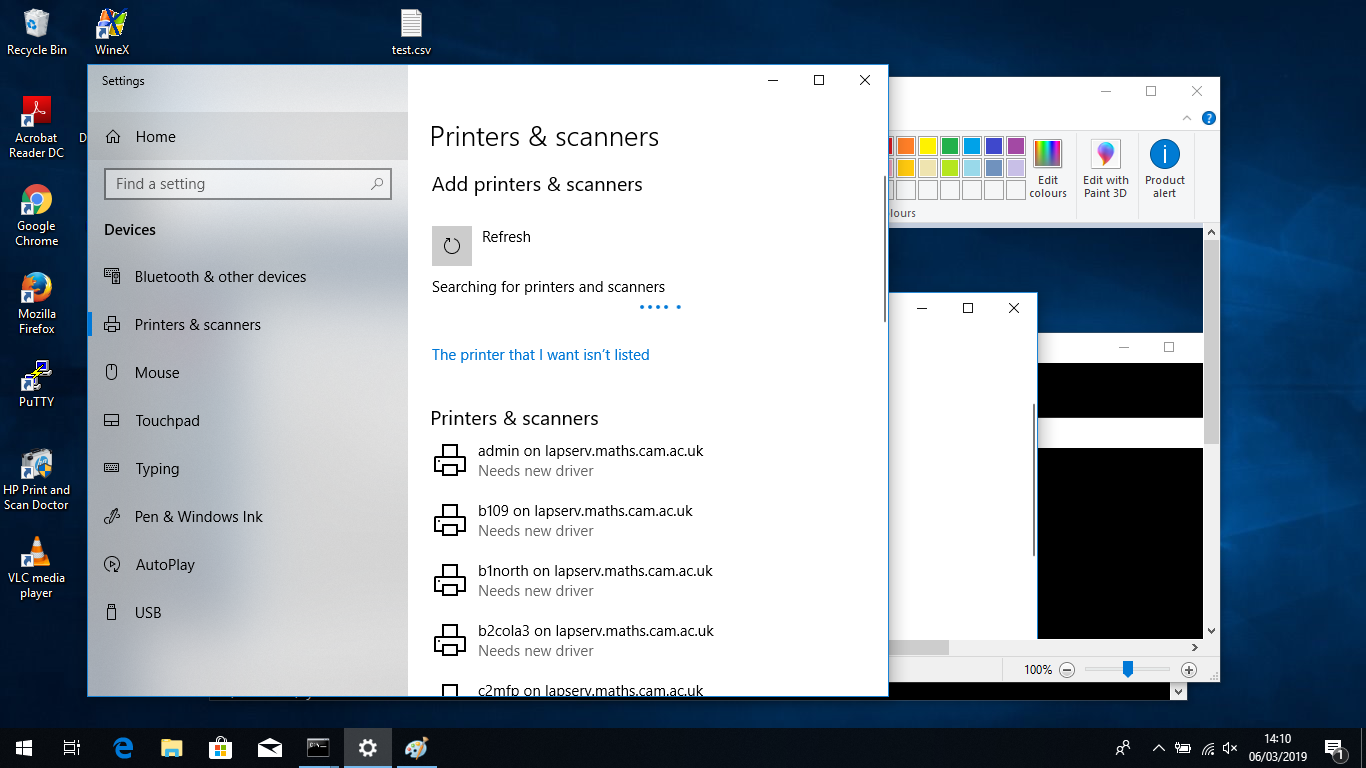
Task: Go to Bluetooth & other devices
Action: tap(220, 277)
